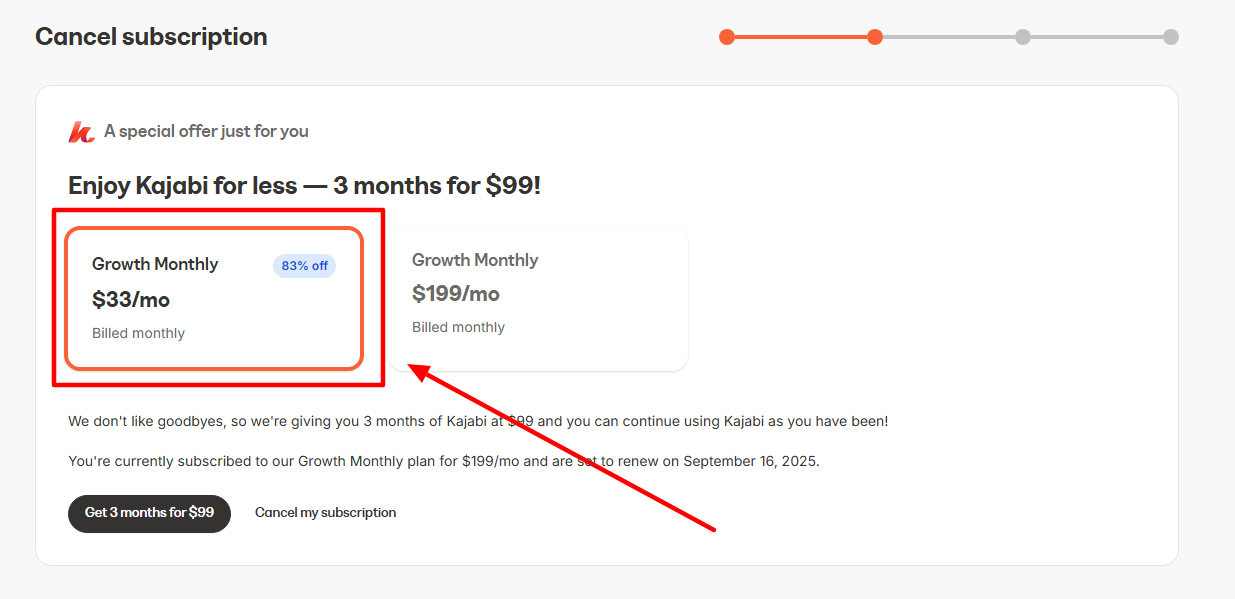1235x599 pixels.
Task: Click the September 16, 2025 renewal sentence
Action: tap(444, 462)
